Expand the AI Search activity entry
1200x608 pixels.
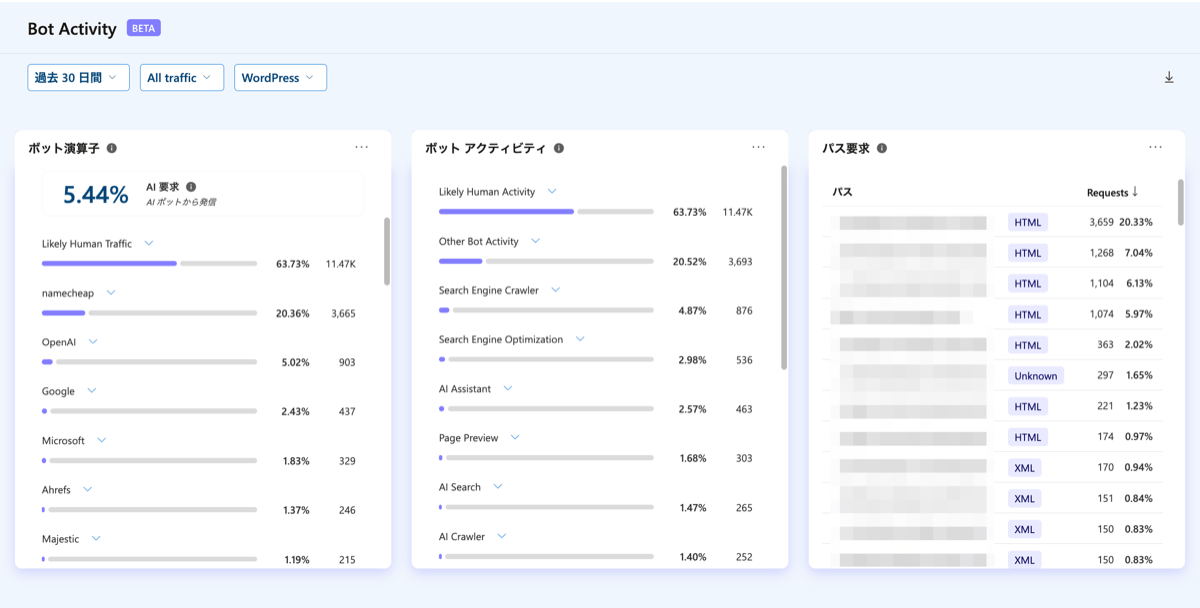click(496, 486)
